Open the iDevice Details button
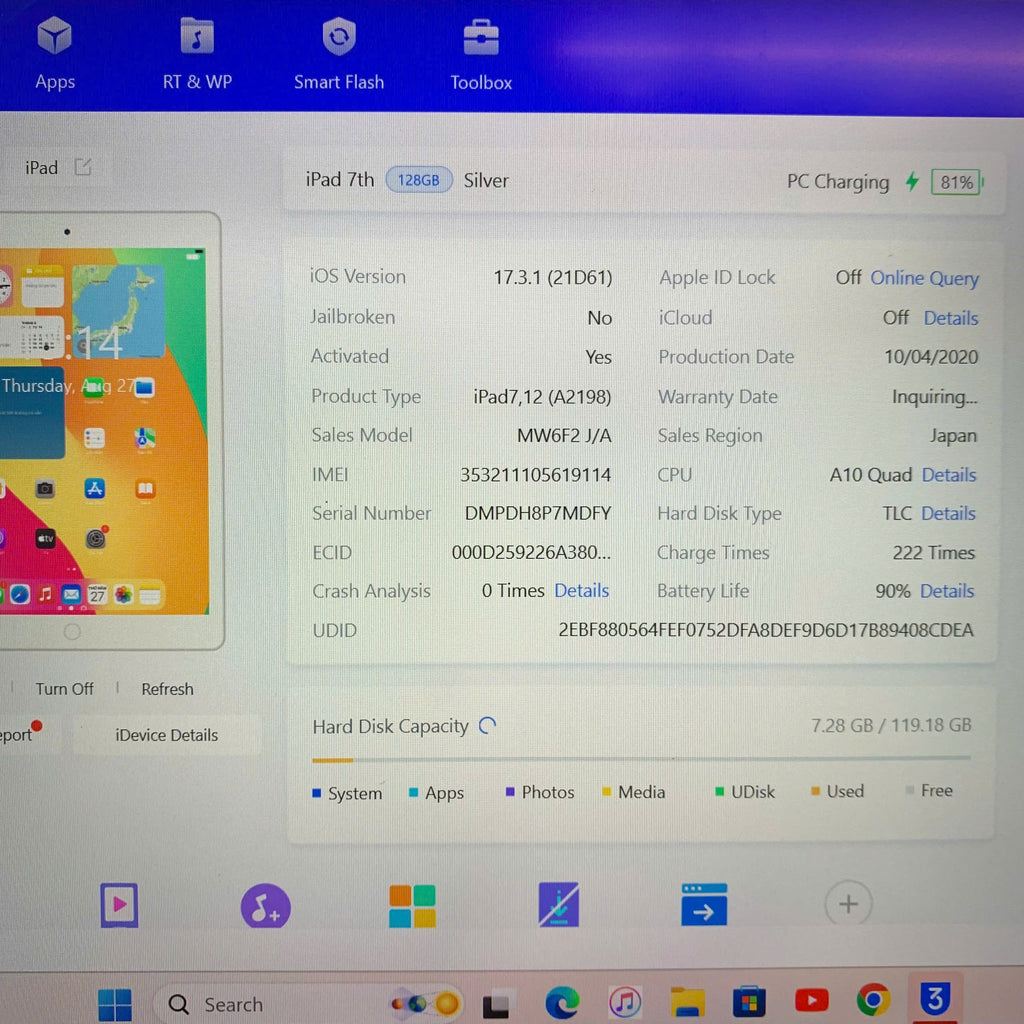Image resolution: width=1024 pixels, height=1024 pixels. 167,735
